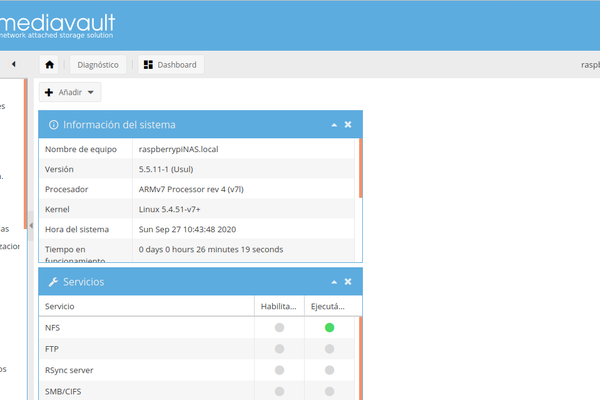Screen dimensions: 600x400
Task: Click SMB/CIFS enabled indicator
Action: pos(279,392)
